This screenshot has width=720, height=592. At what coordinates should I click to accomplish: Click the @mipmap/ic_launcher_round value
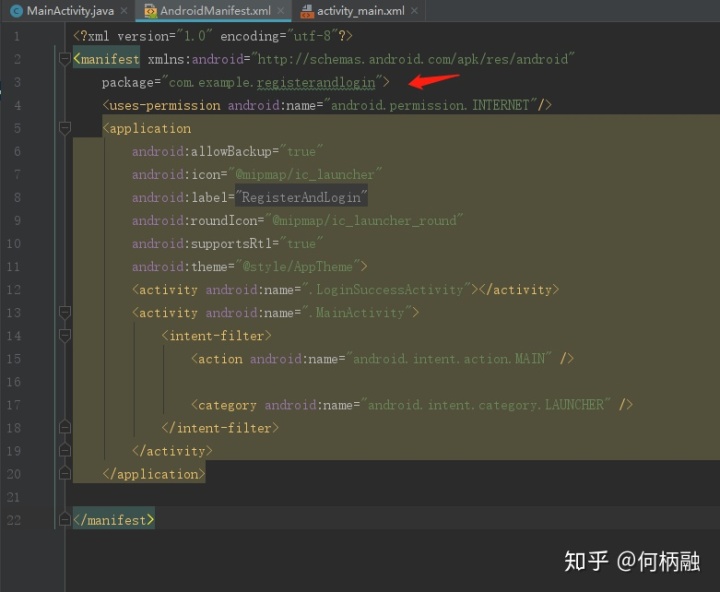(364, 220)
